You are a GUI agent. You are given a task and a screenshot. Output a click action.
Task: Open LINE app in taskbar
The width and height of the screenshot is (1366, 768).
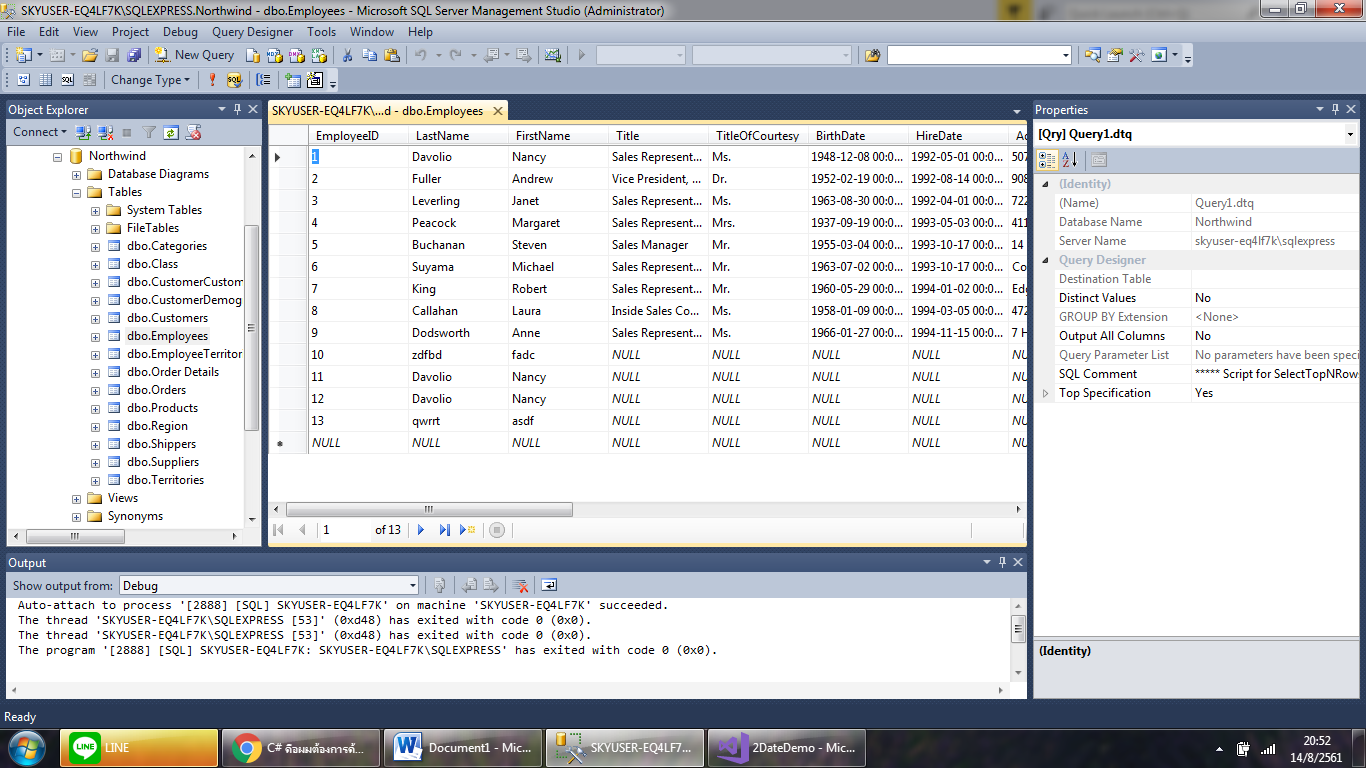pyautogui.click(x=139, y=747)
